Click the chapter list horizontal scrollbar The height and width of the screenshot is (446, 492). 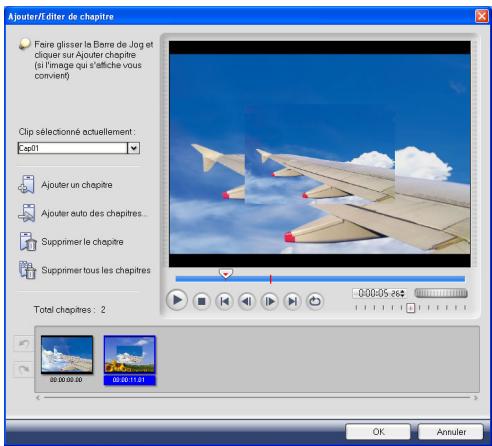click(257, 397)
